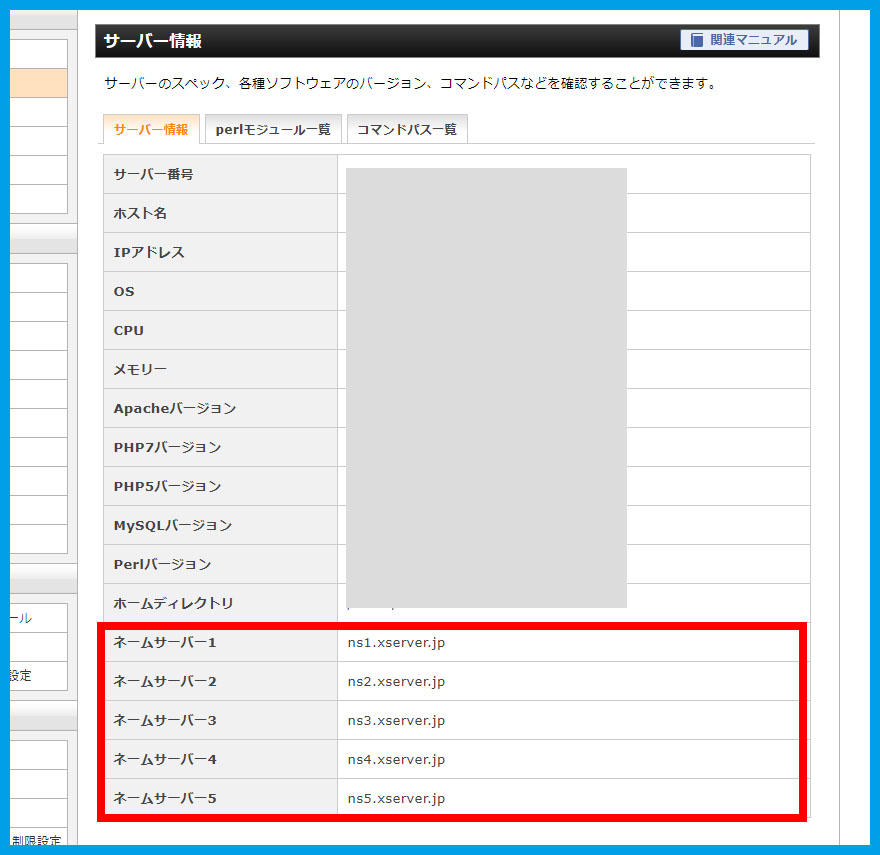Click the サーバー番号 row label
Screen dimensions: 880x855
(153, 174)
